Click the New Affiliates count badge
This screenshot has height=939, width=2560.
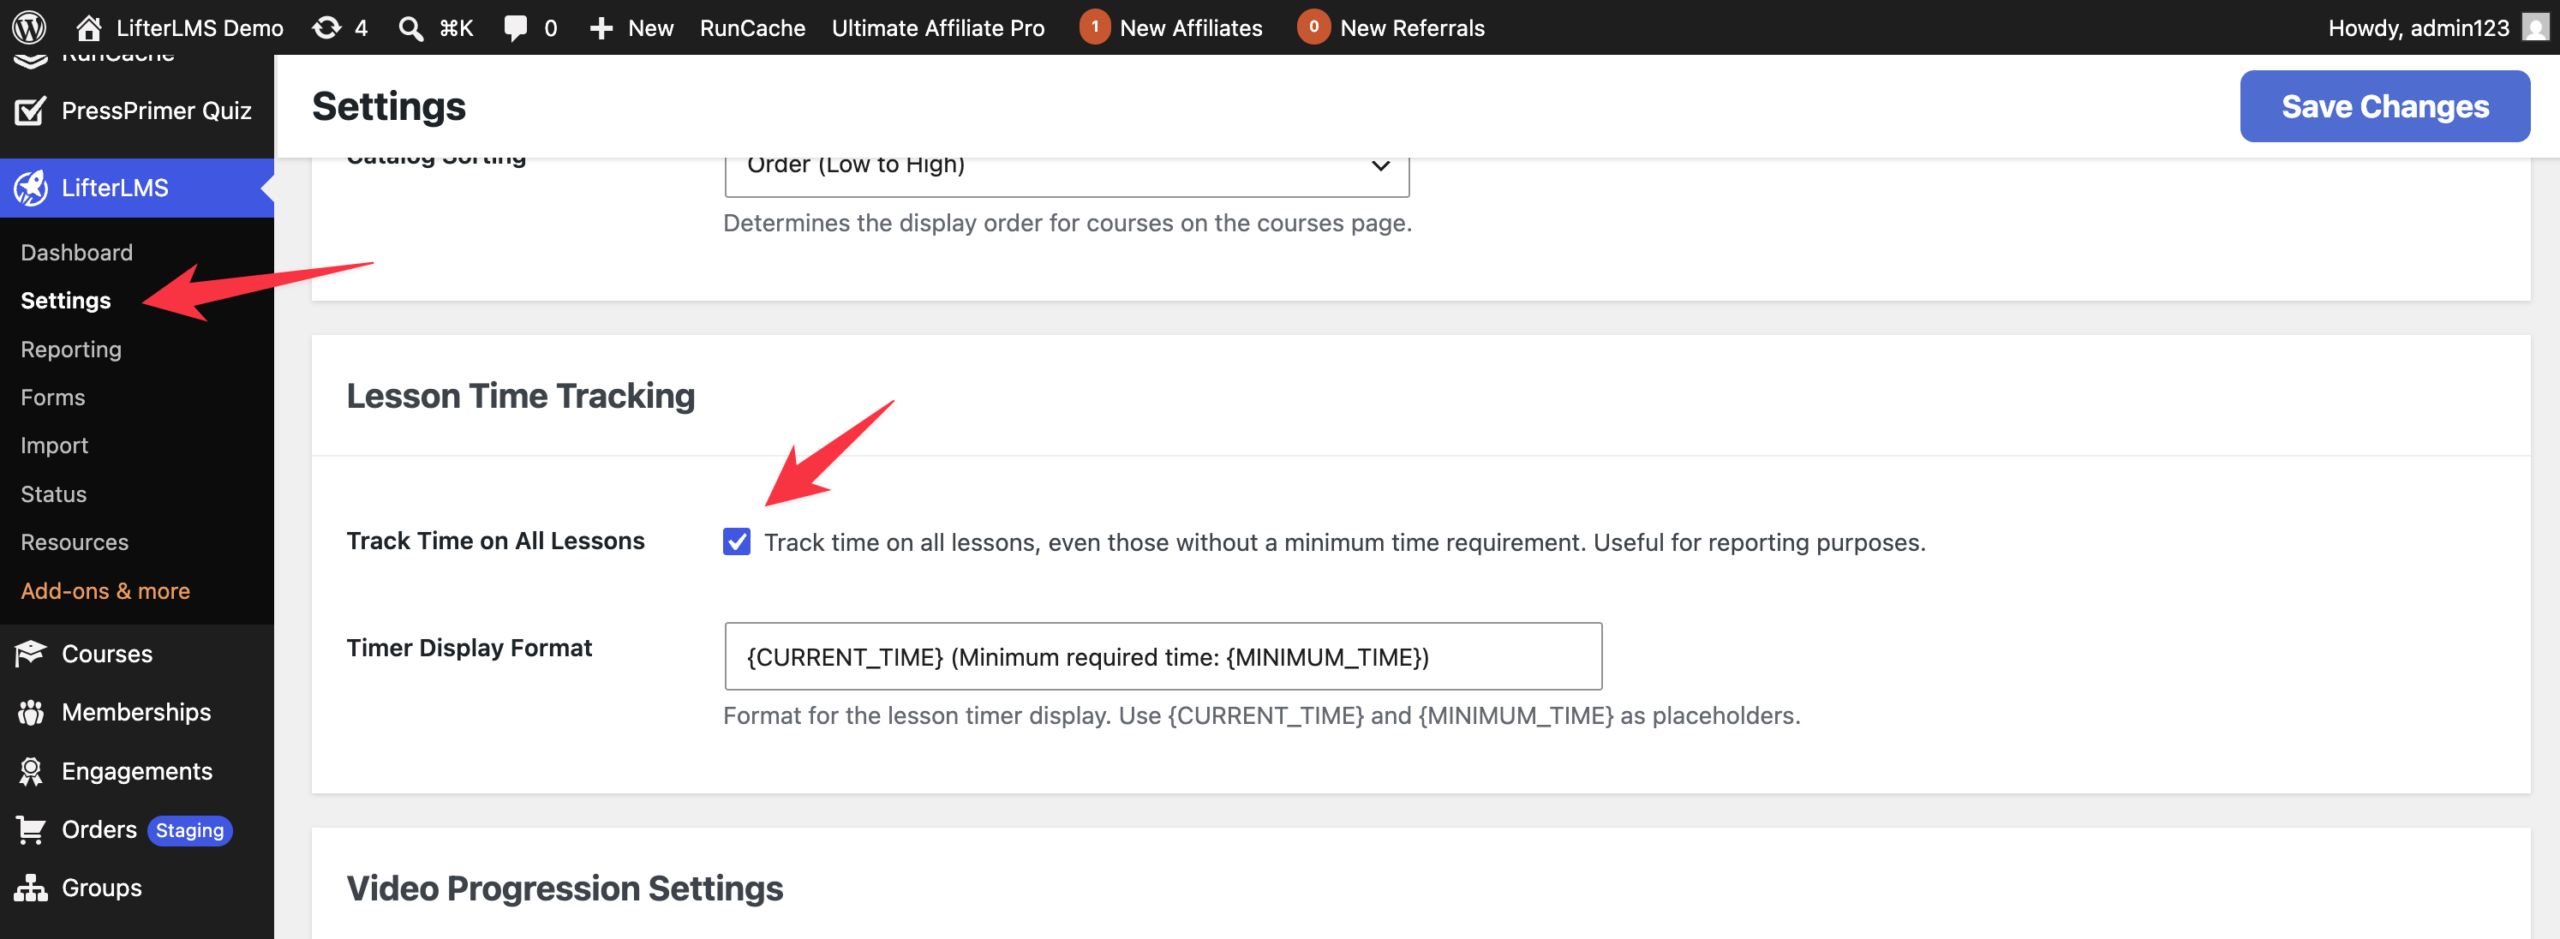(1095, 27)
